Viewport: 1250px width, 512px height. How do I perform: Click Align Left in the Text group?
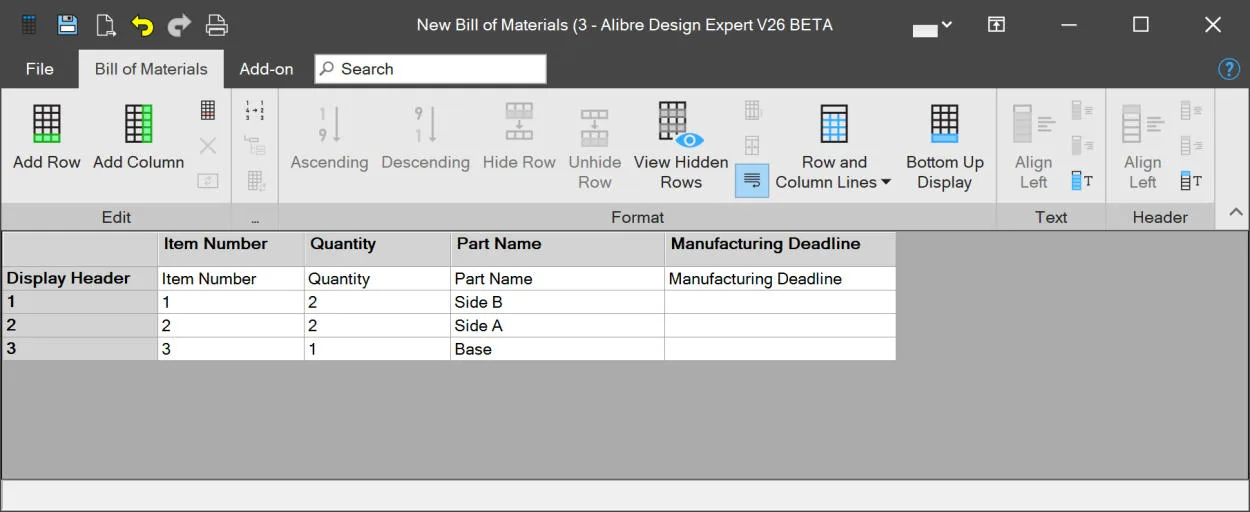pos(1033,146)
